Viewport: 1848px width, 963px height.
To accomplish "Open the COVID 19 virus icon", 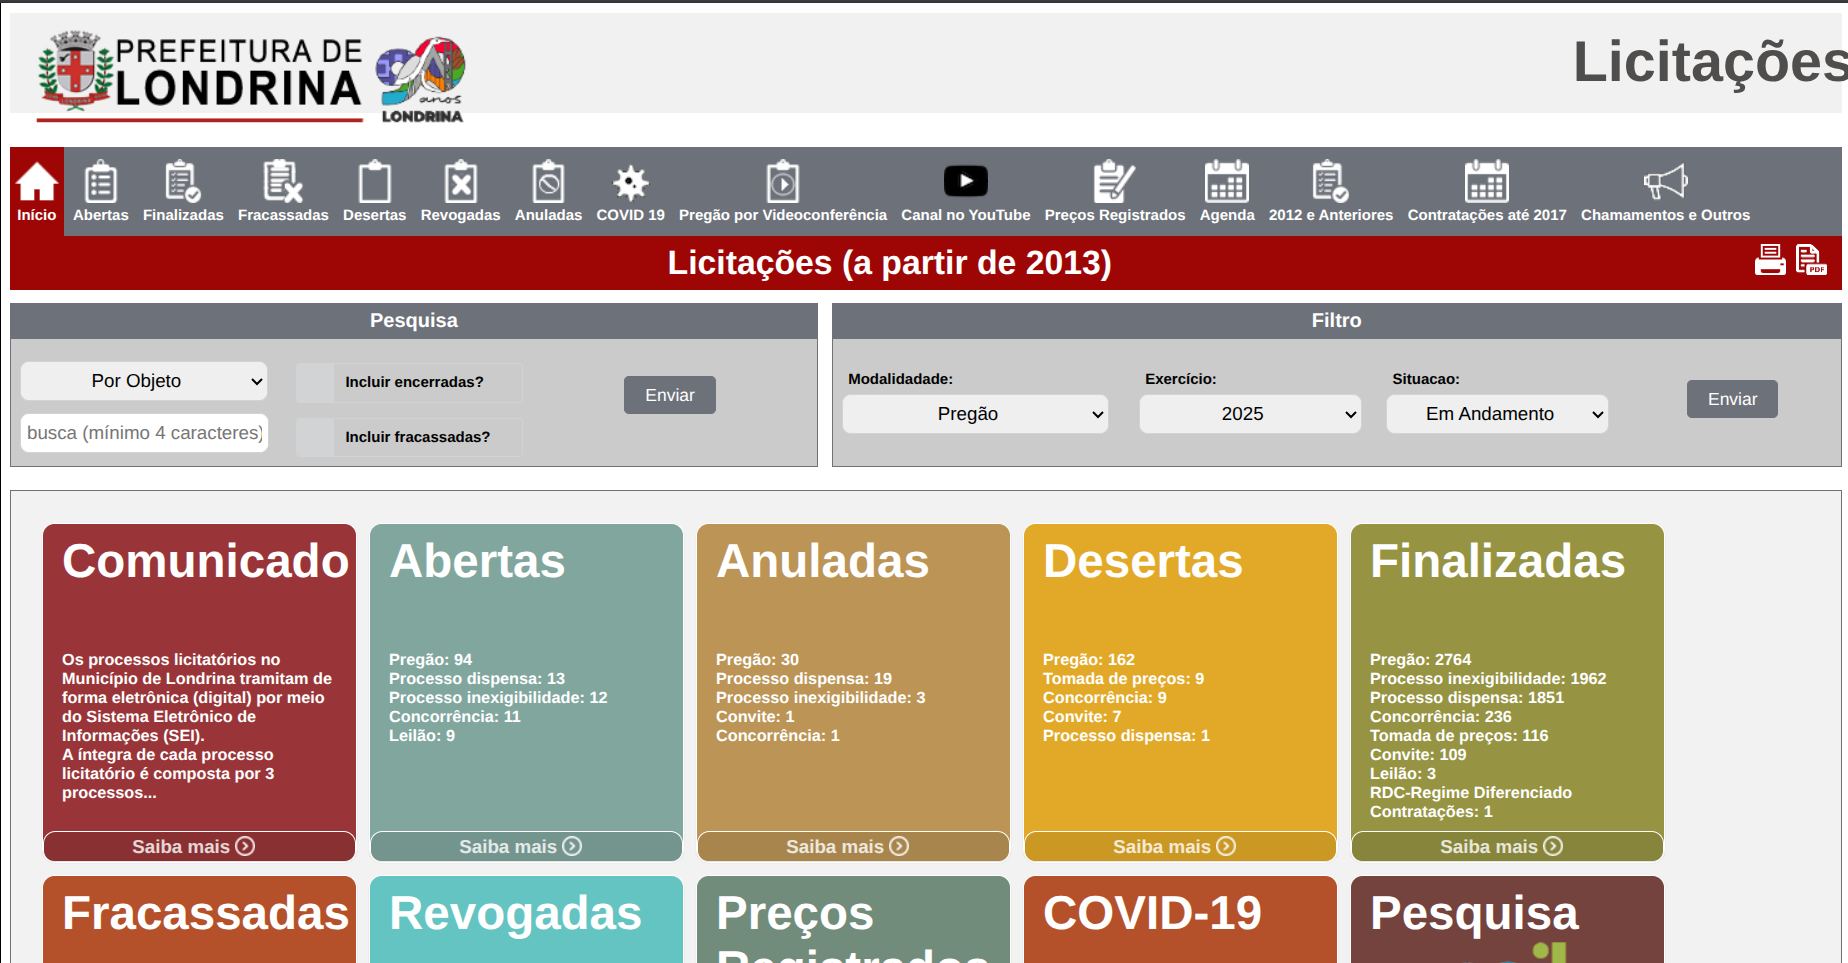I will coord(630,183).
